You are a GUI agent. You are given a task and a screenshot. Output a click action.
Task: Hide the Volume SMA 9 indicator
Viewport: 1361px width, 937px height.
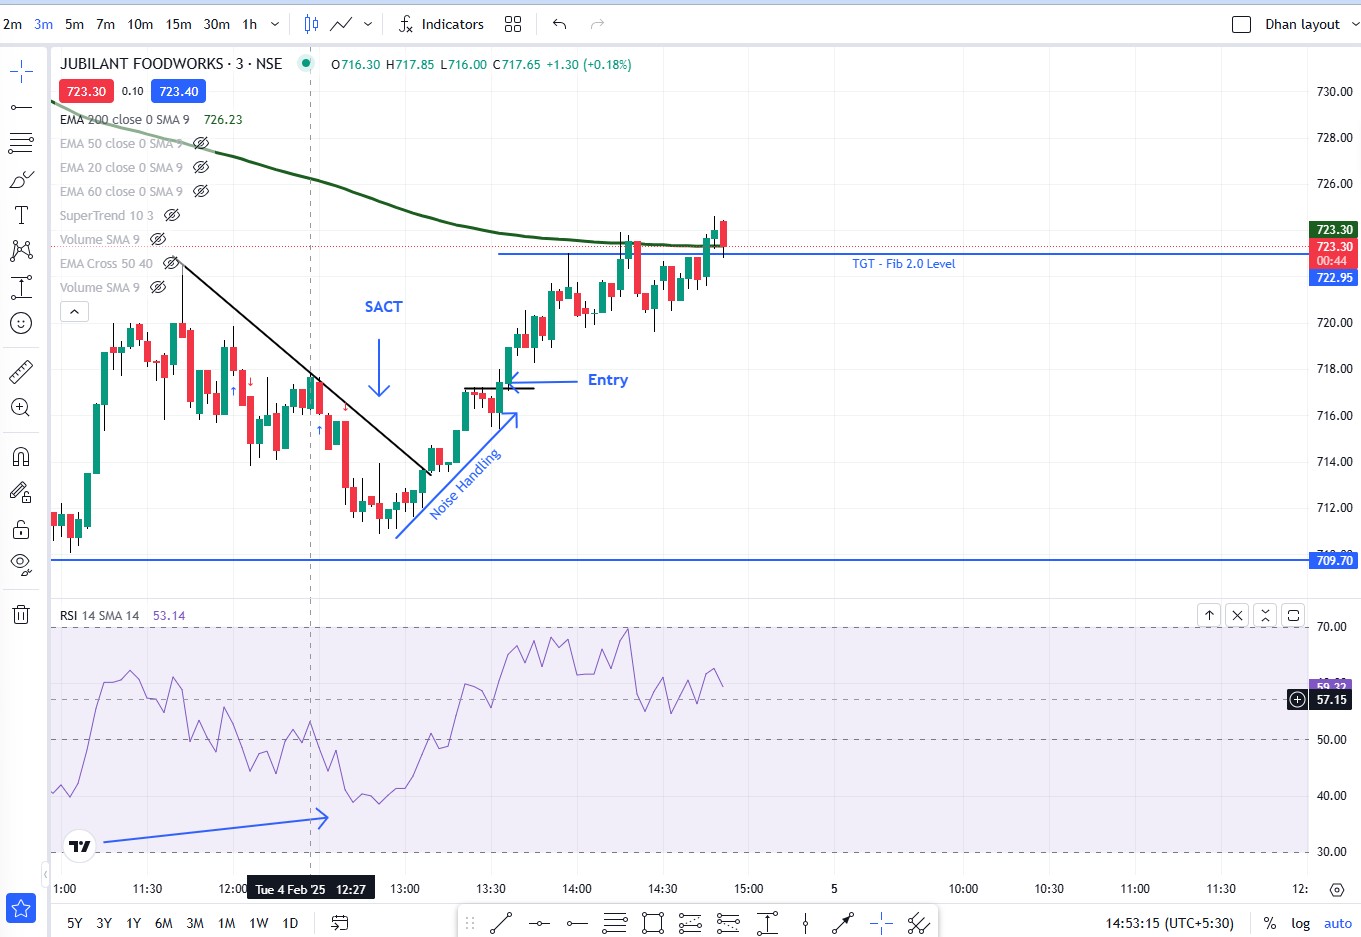[x=156, y=239]
